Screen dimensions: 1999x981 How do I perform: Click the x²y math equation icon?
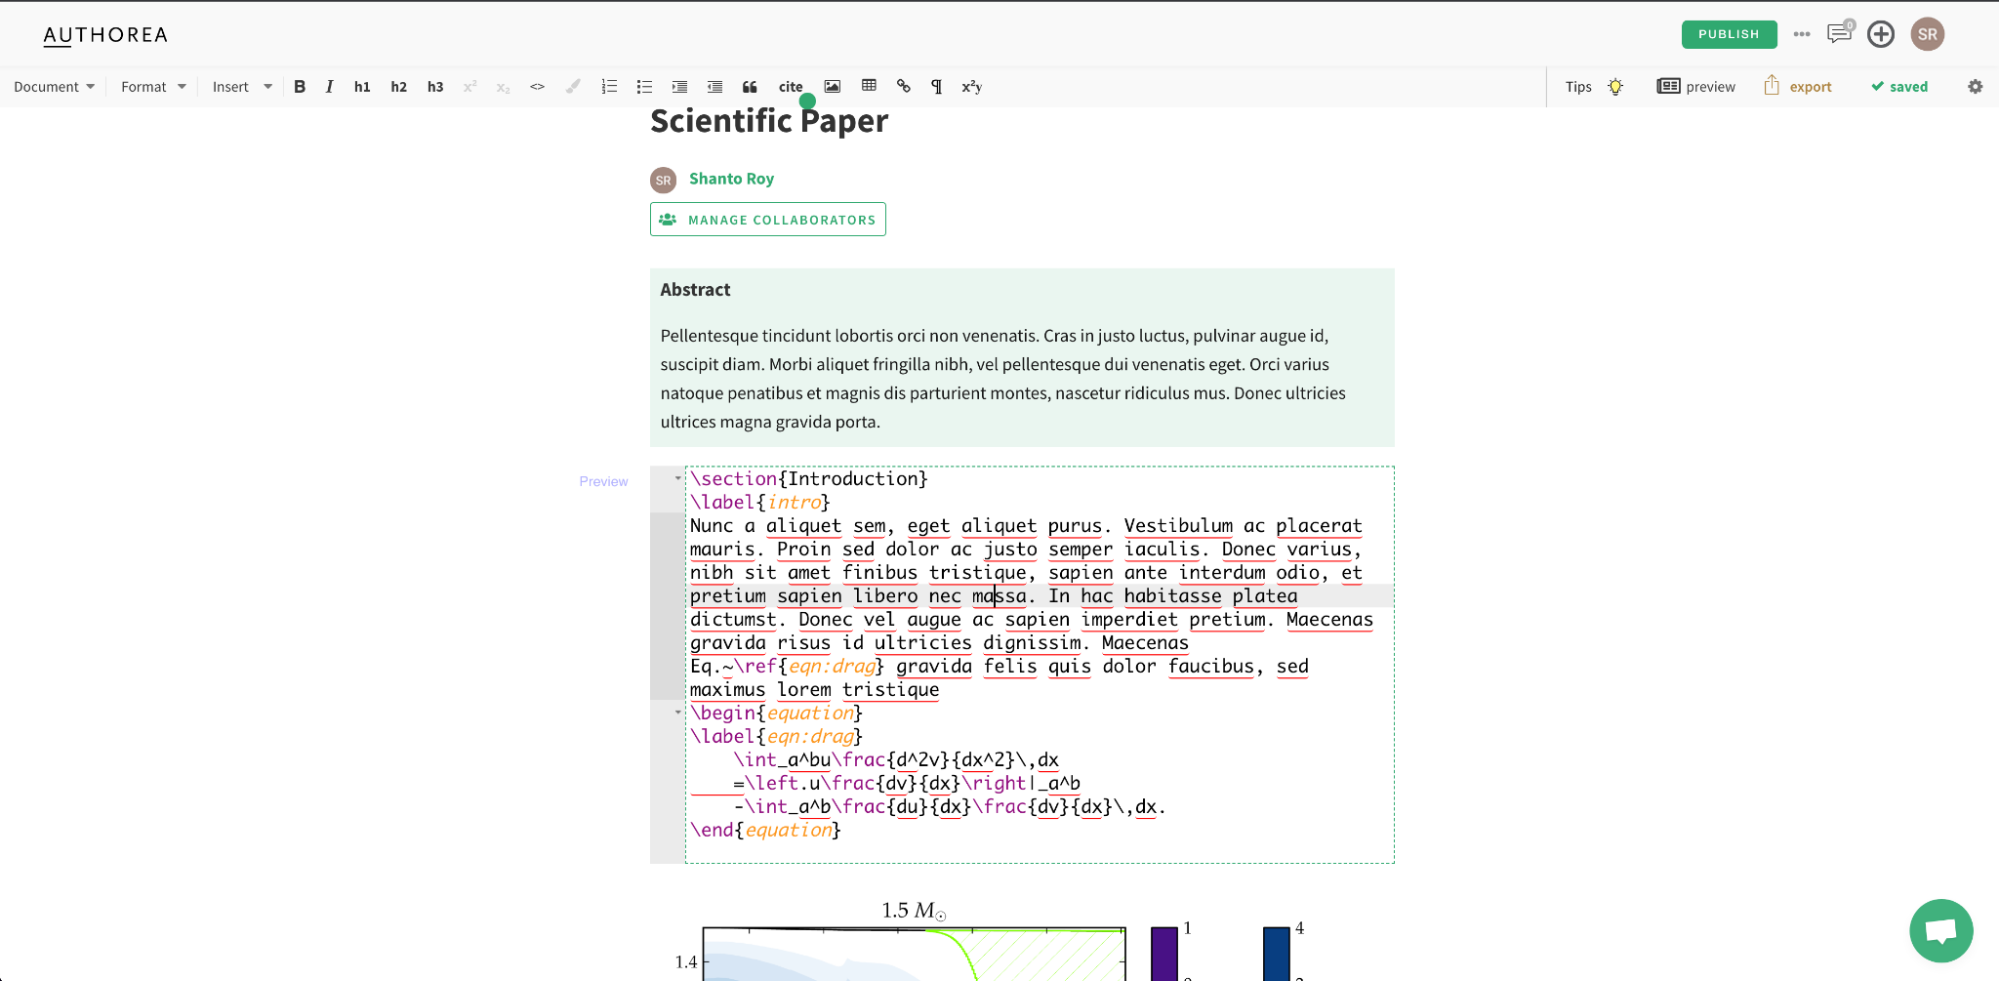tap(971, 87)
